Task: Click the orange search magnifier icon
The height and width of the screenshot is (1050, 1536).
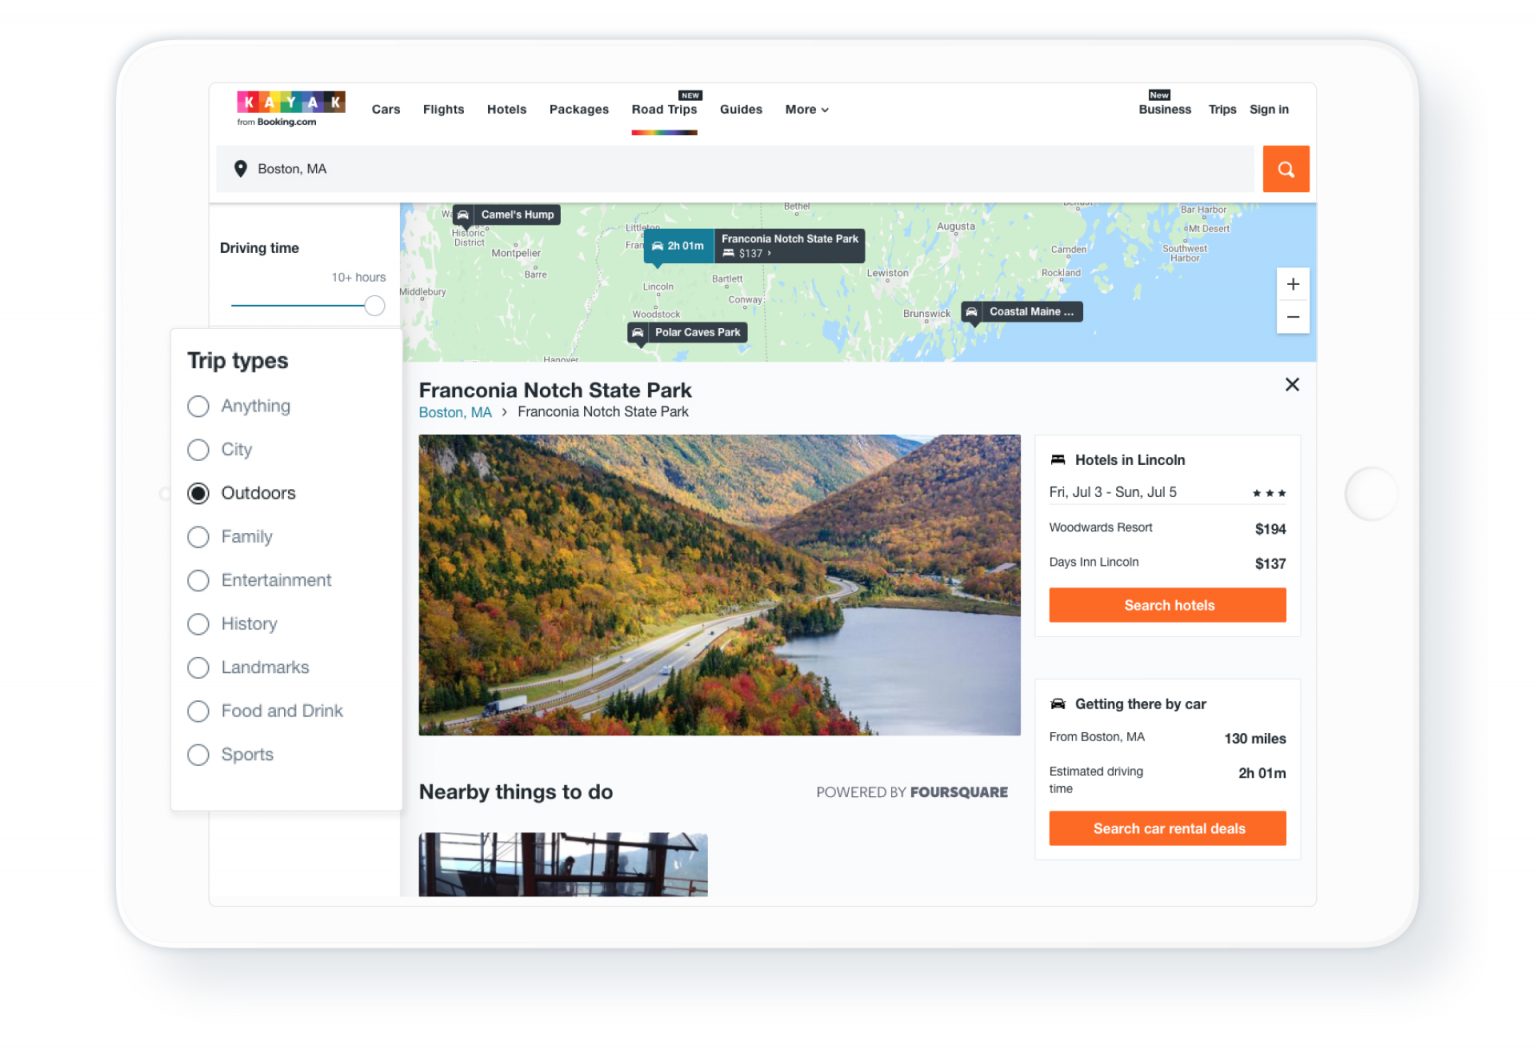Action: tap(1286, 168)
